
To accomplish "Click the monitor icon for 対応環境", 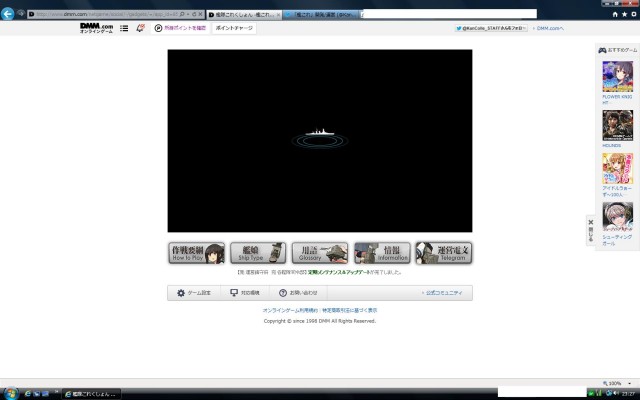I will click(x=234, y=293).
